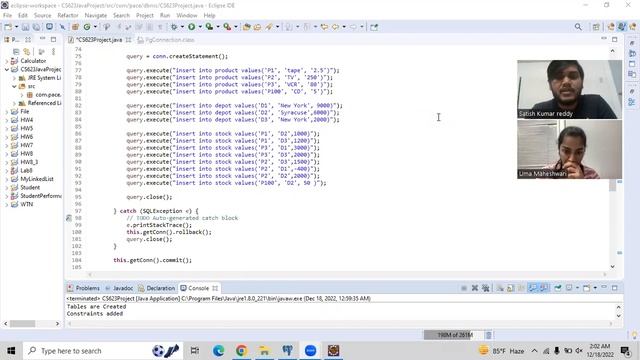640x360 pixels.
Task: Toggle Pin Editor at toolbar end
Action: point(374,27)
